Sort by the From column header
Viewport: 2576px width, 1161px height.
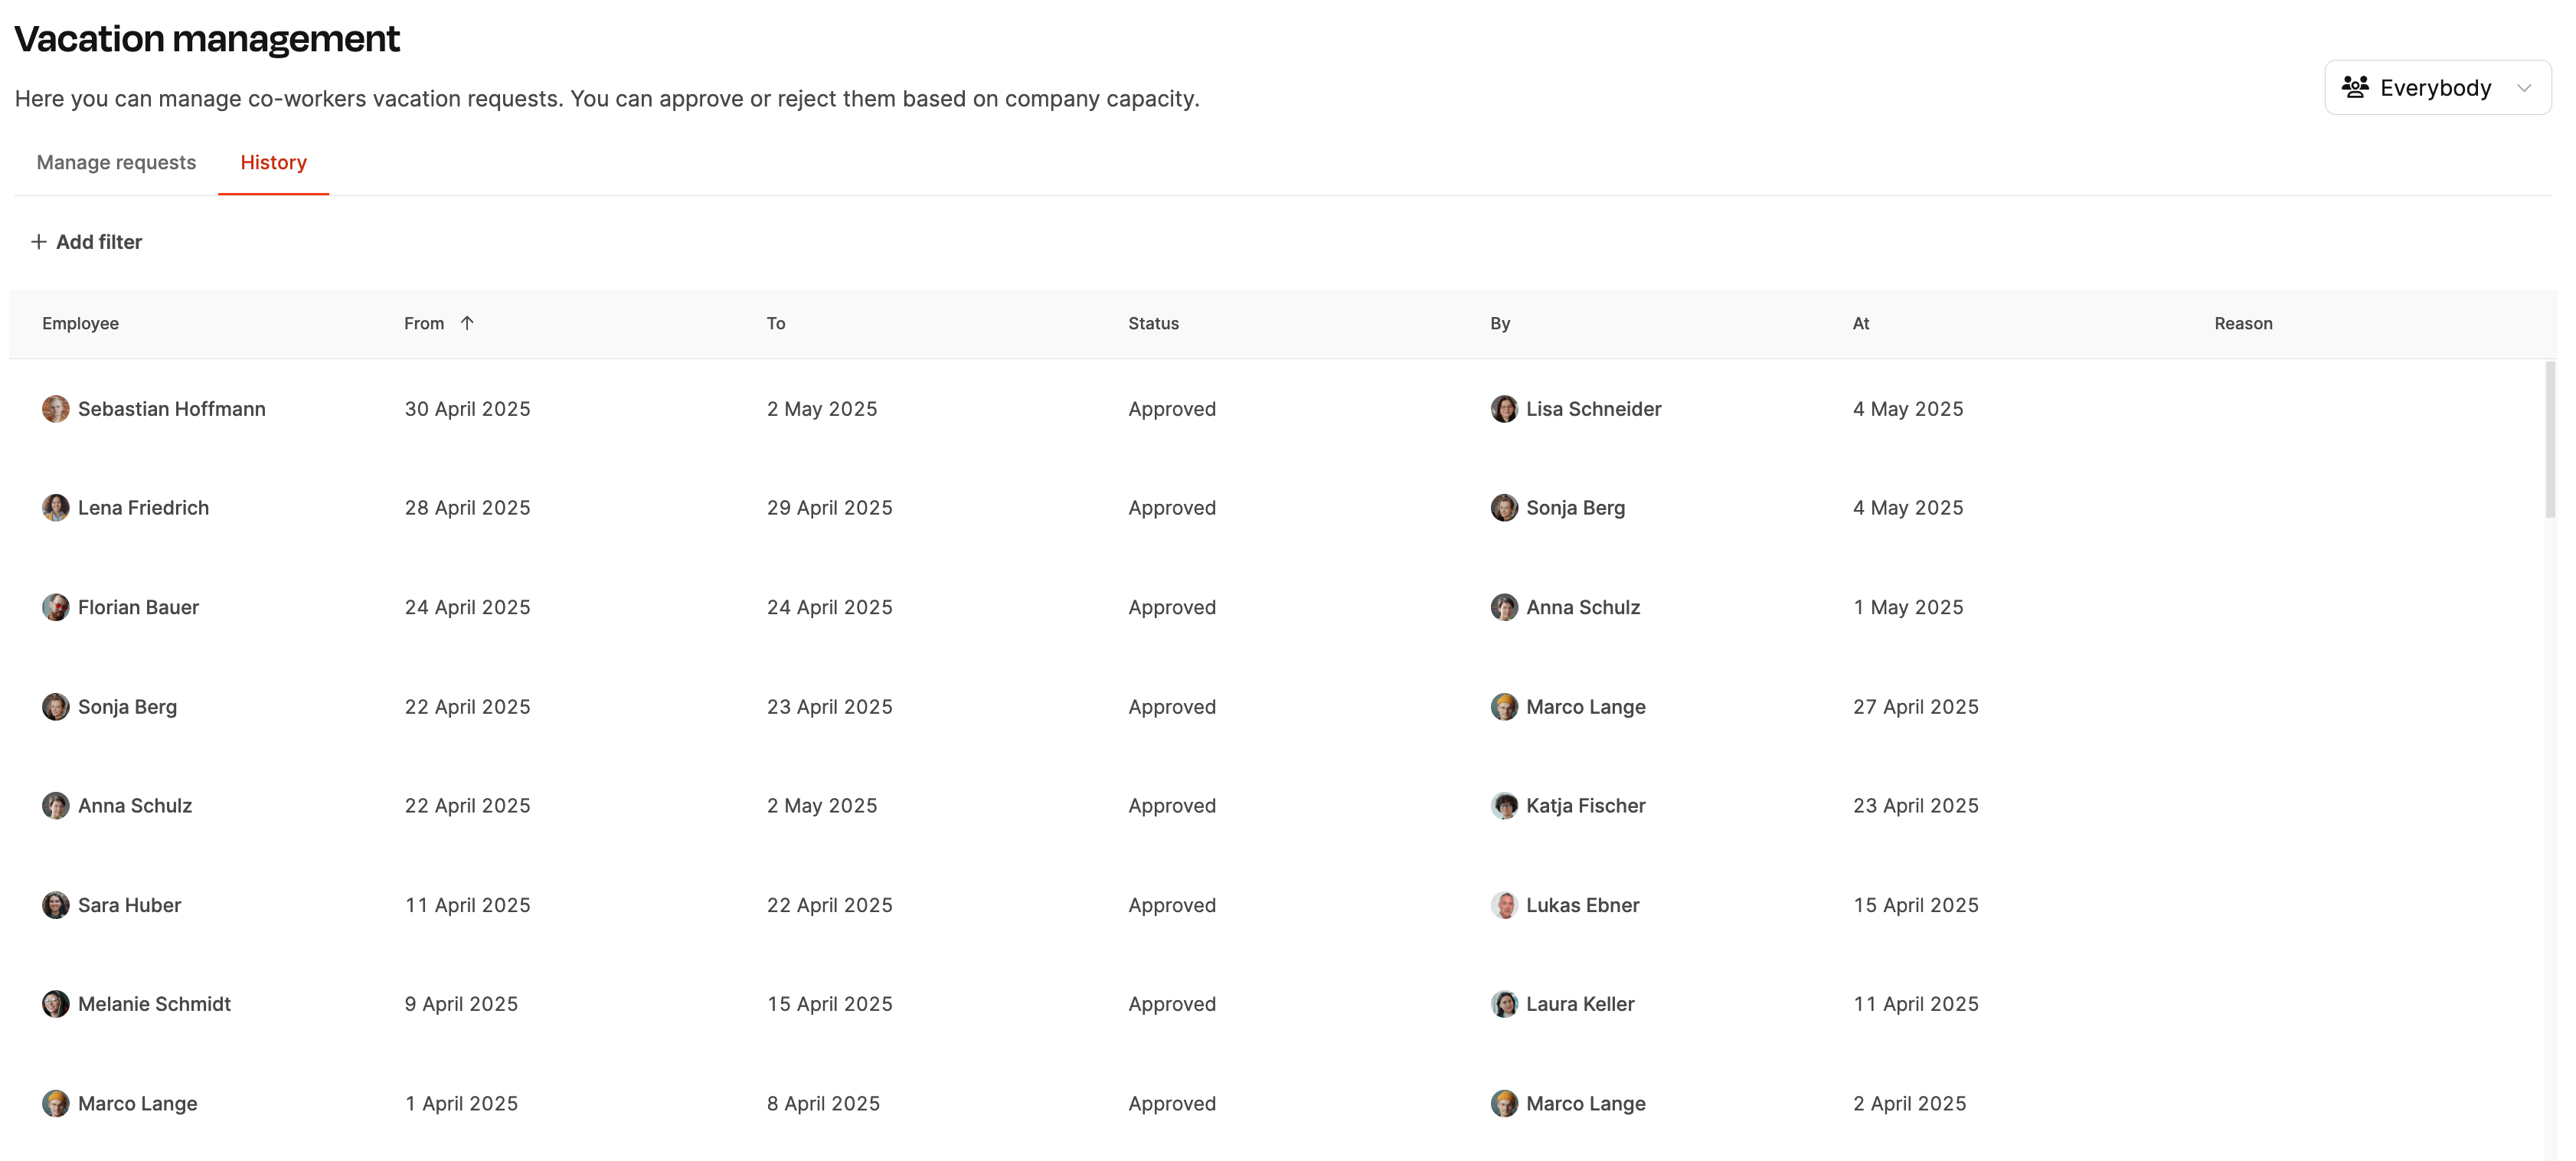click(424, 323)
